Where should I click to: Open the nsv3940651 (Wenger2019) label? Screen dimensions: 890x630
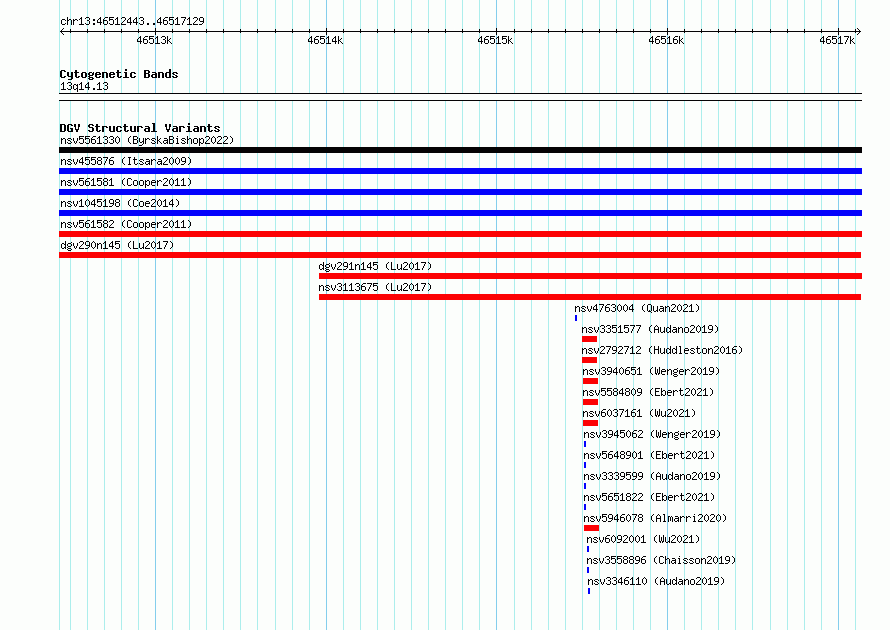pyautogui.click(x=651, y=371)
